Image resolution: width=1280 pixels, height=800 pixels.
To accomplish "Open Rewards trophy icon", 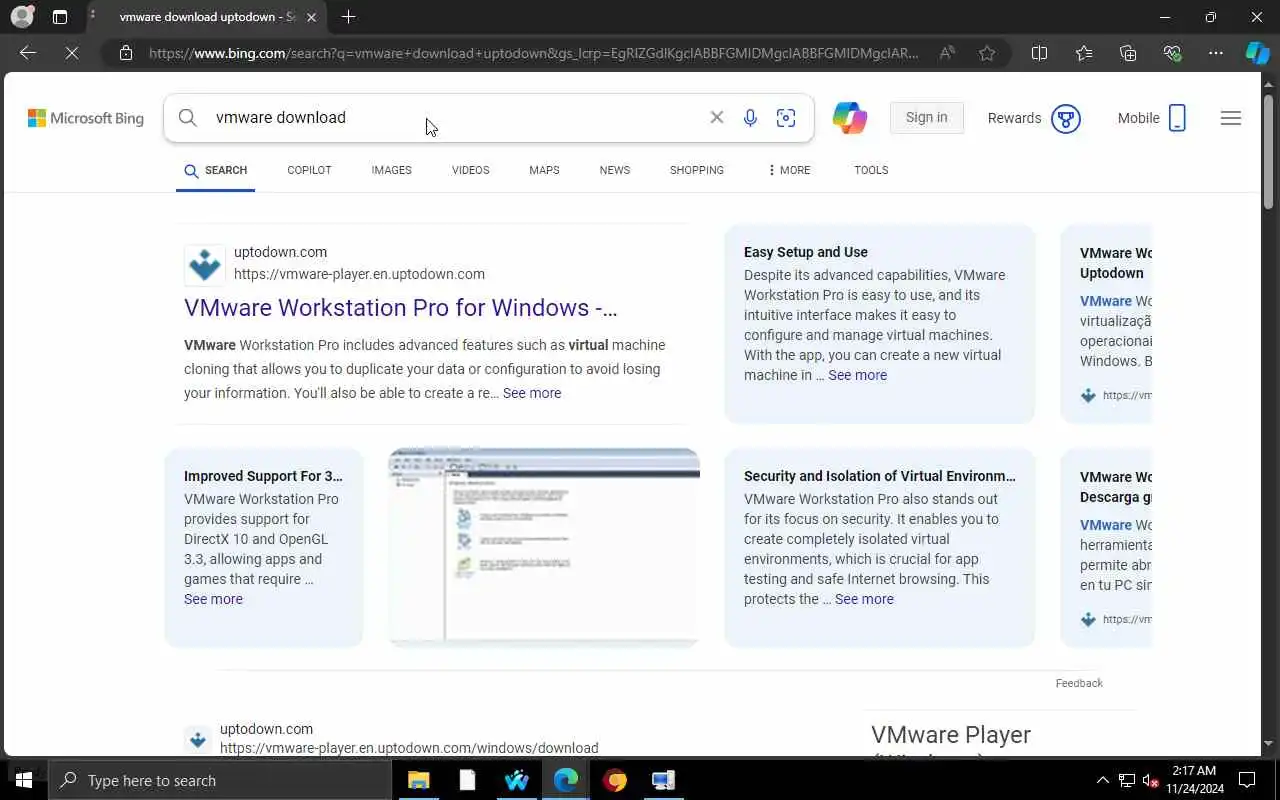I will click(x=1066, y=118).
